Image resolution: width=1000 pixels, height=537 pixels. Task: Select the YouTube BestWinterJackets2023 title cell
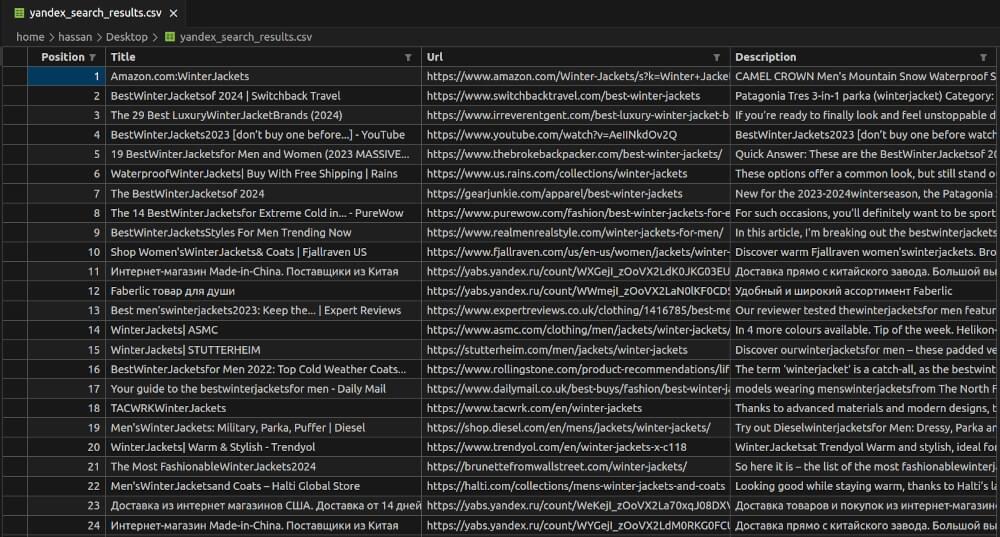pyautogui.click(x=263, y=135)
